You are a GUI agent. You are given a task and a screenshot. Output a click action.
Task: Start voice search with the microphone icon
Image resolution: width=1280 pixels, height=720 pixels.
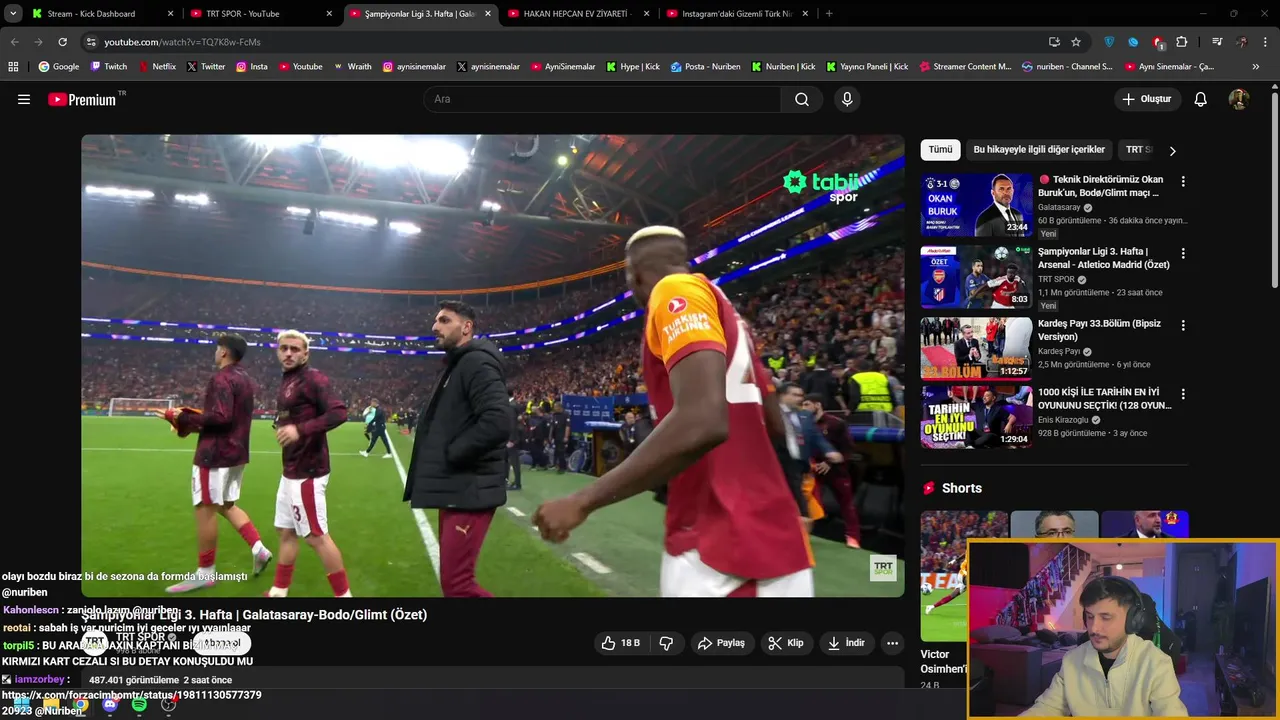click(x=847, y=99)
